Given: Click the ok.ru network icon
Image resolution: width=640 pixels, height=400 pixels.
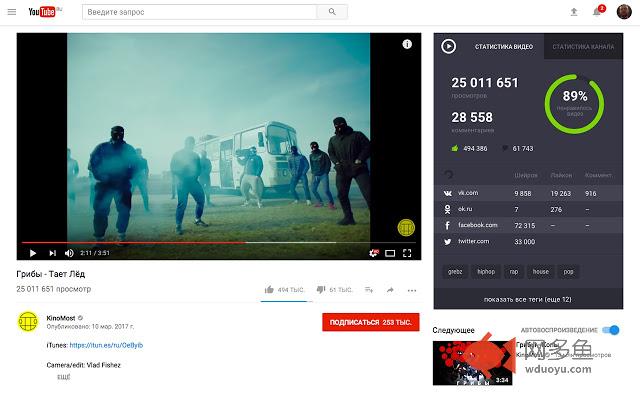Looking at the screenshot, I should (447, 209).
